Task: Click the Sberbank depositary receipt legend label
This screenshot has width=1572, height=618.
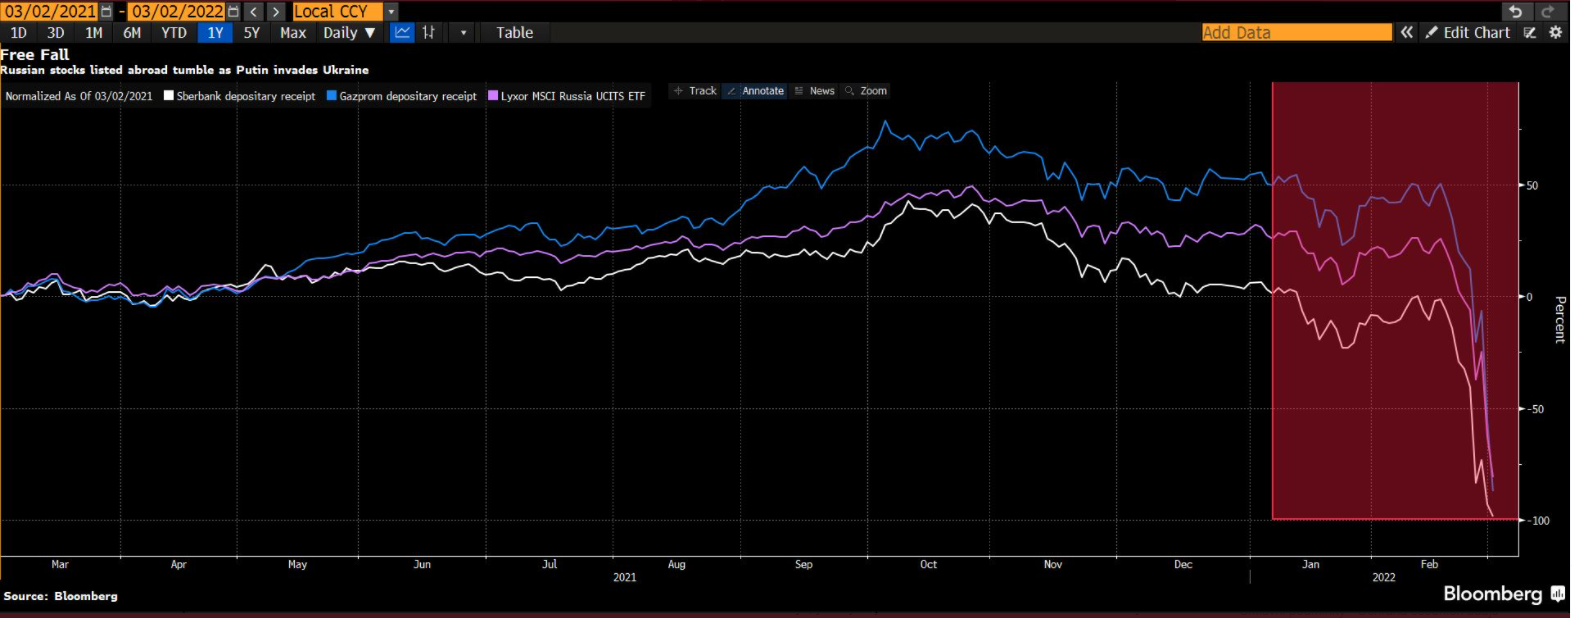Action: pyautogui.click(x=246, y=96)
